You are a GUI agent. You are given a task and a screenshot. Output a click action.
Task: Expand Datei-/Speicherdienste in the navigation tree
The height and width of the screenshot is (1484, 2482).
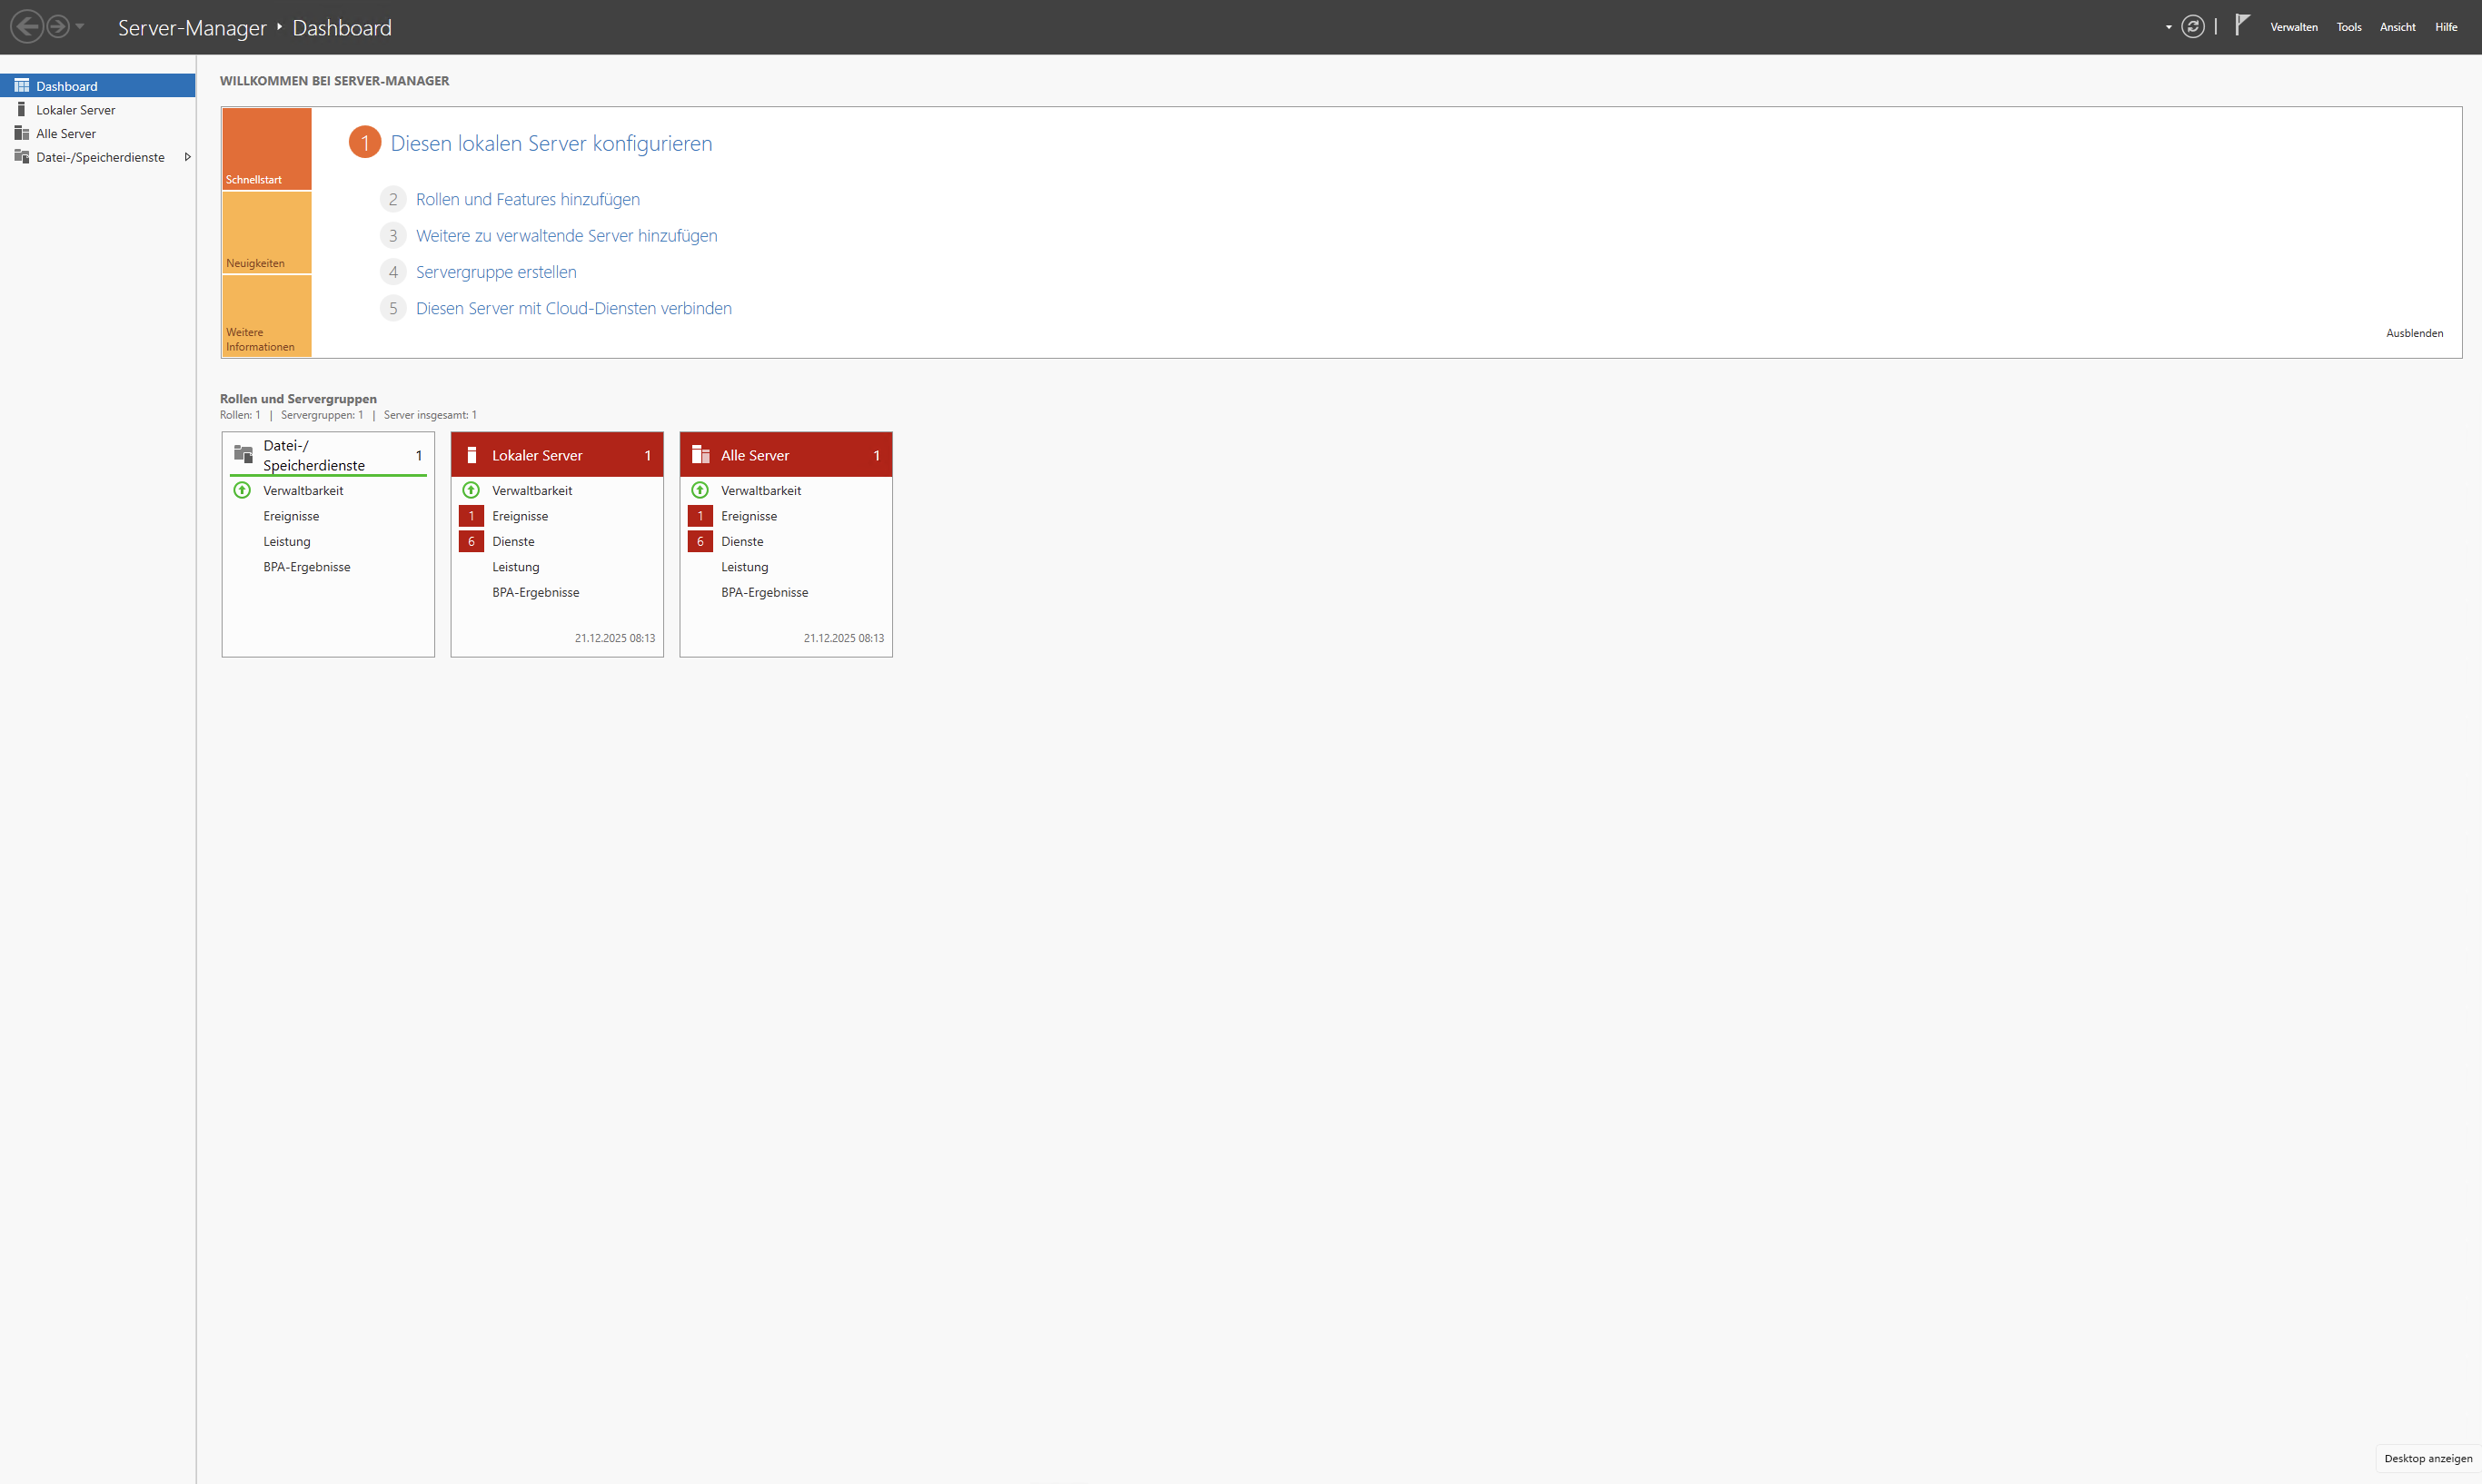click(x=188, y=157)
